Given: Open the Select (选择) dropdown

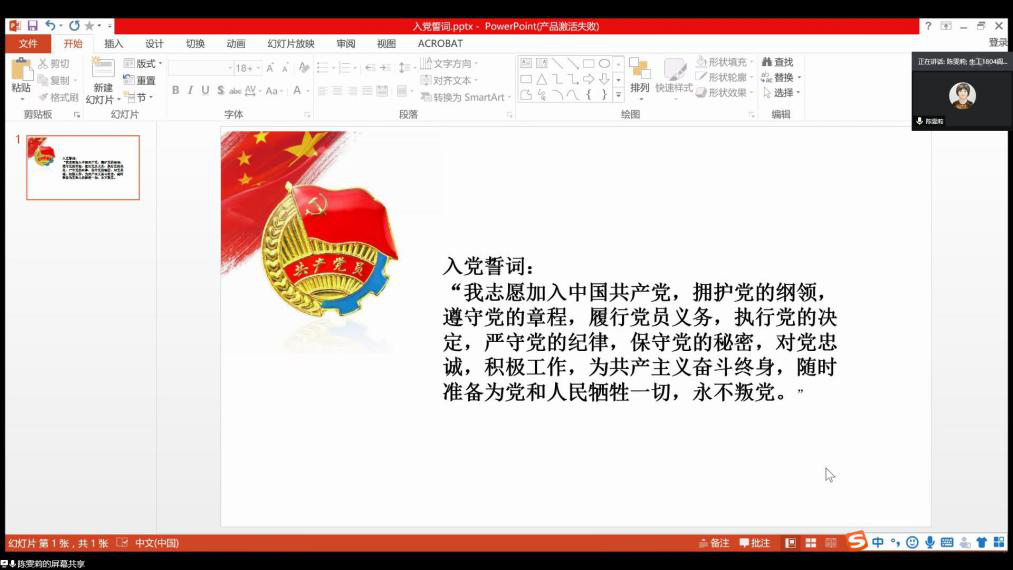Looking at the screenshot, I should [x=782, y=92].
